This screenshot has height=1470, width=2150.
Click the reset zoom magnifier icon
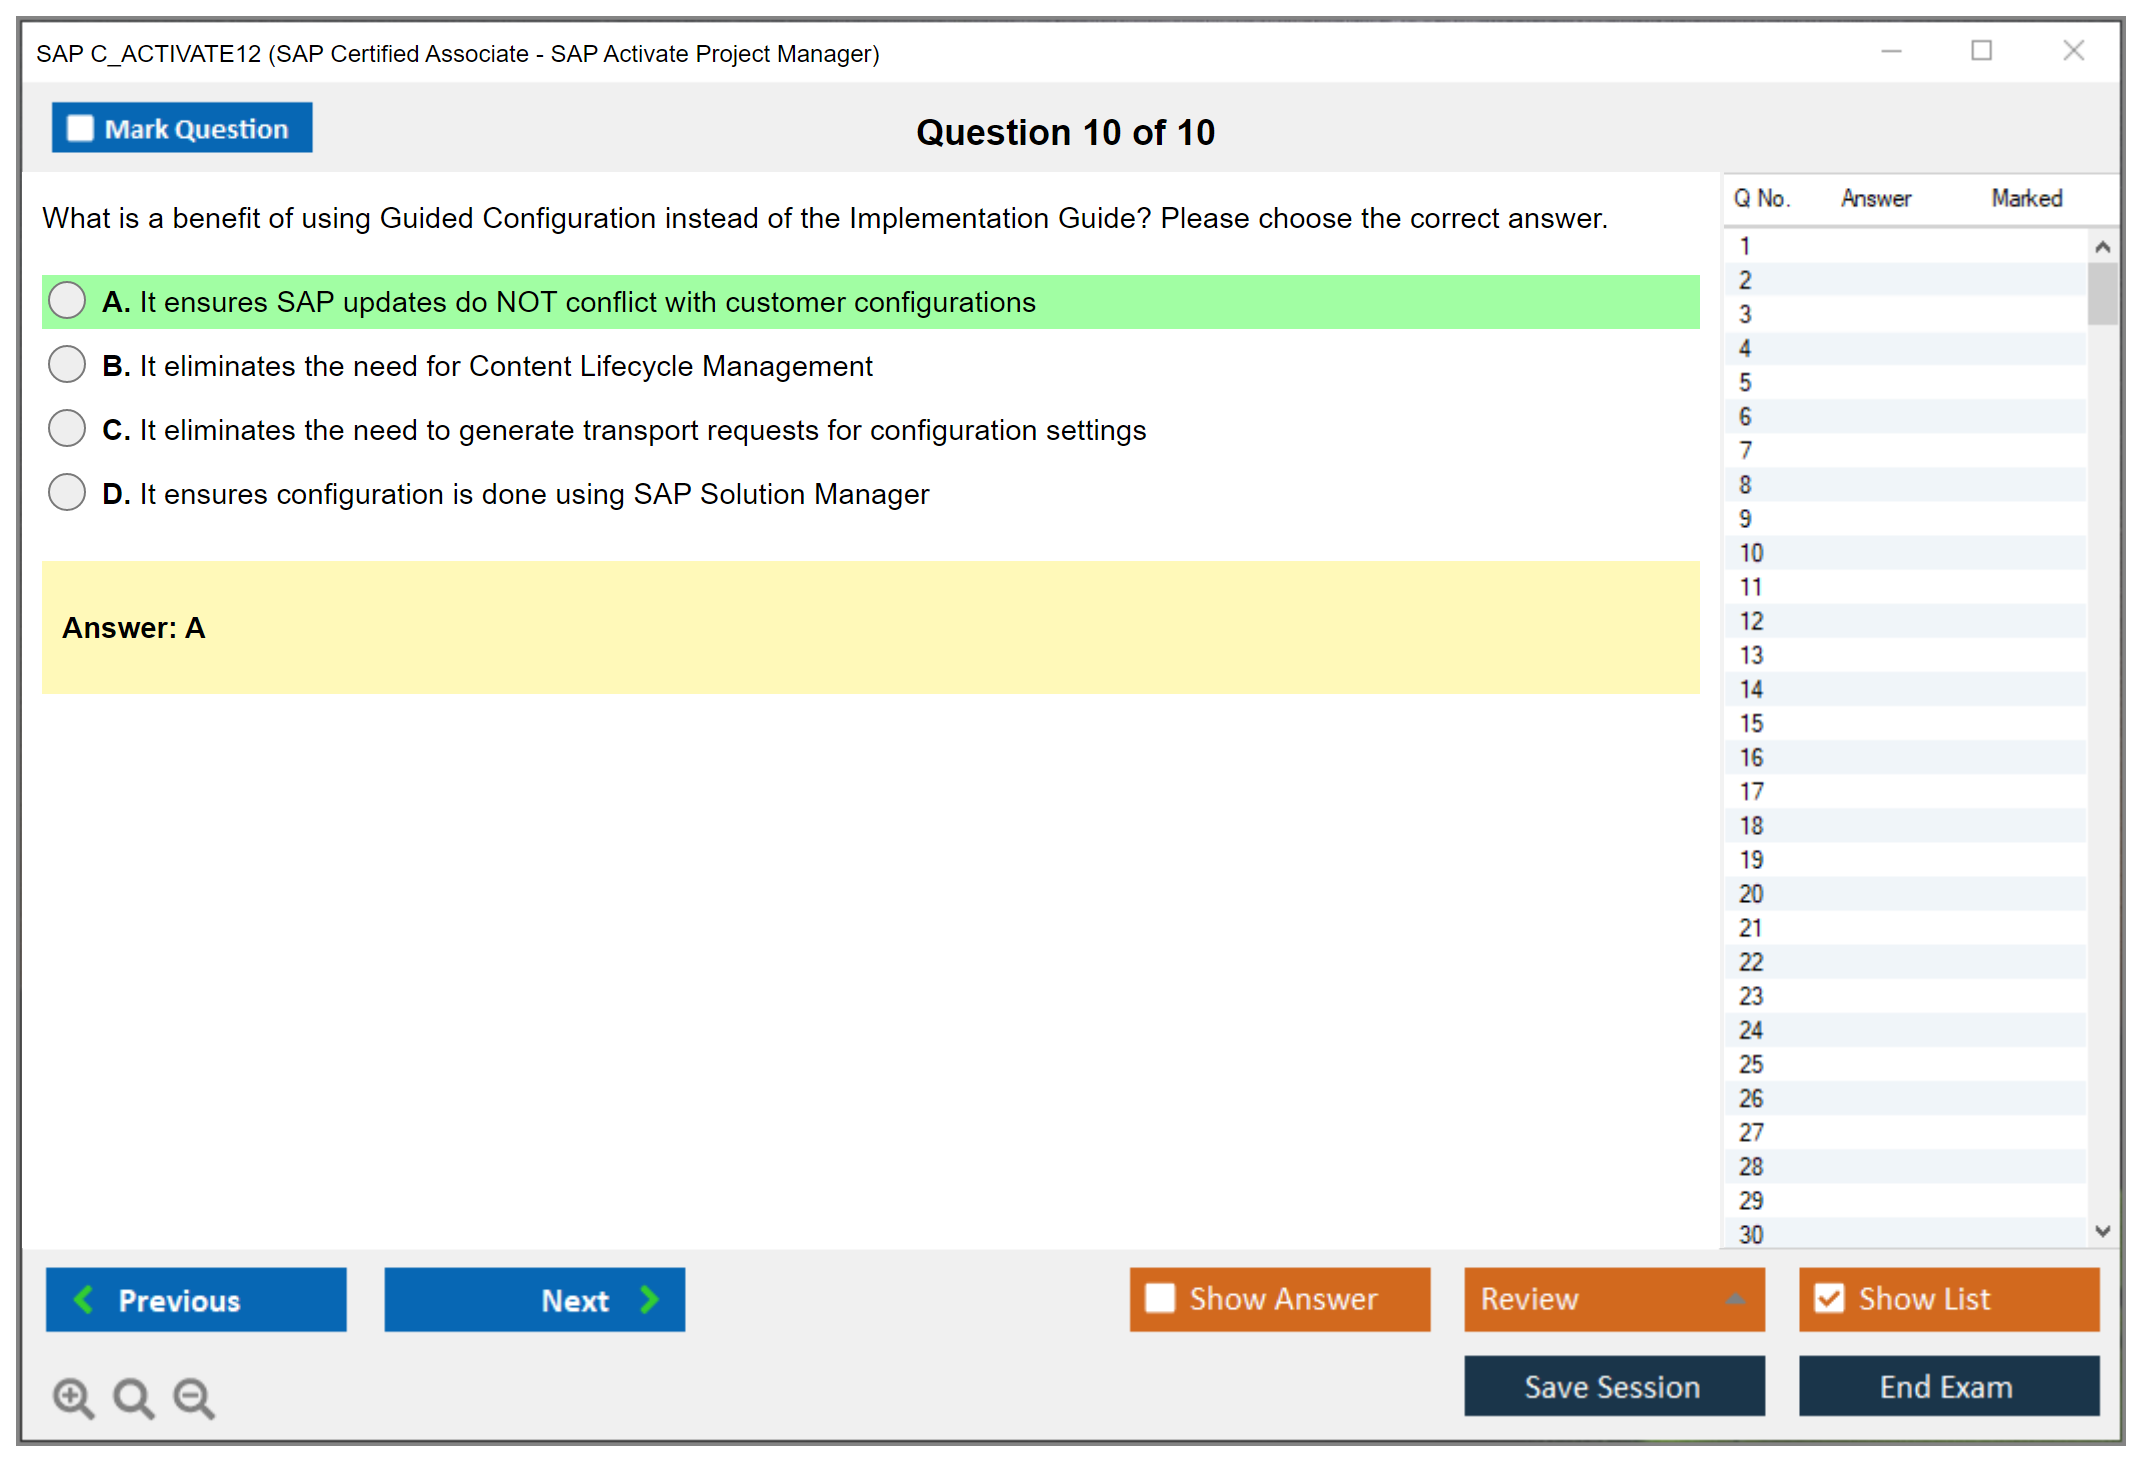[133, 1396]
